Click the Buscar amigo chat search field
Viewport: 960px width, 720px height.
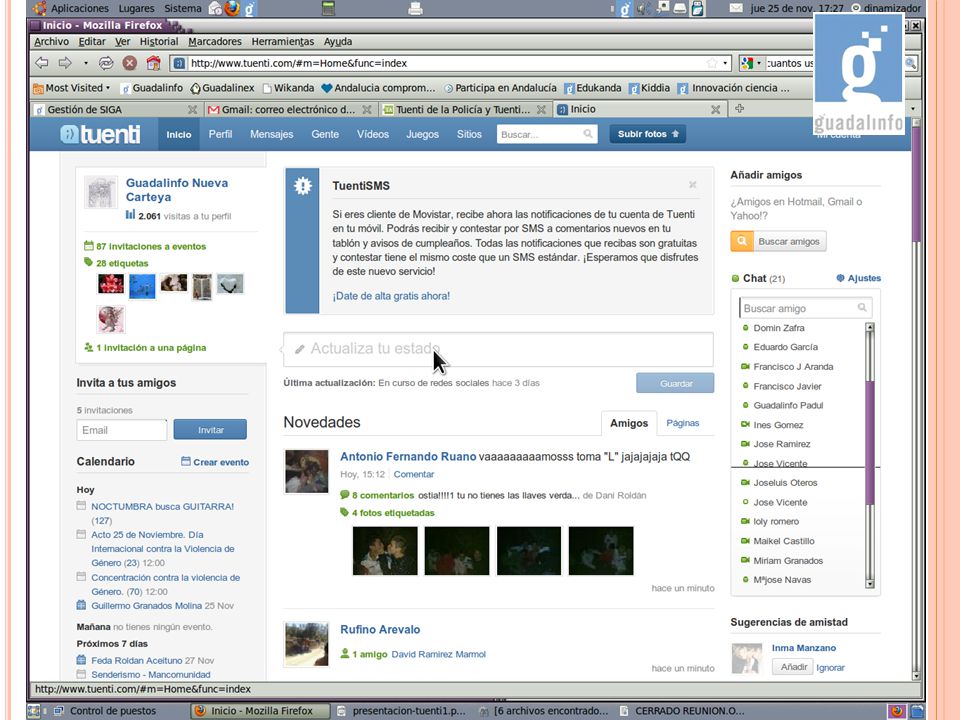[x=804, y=308]
